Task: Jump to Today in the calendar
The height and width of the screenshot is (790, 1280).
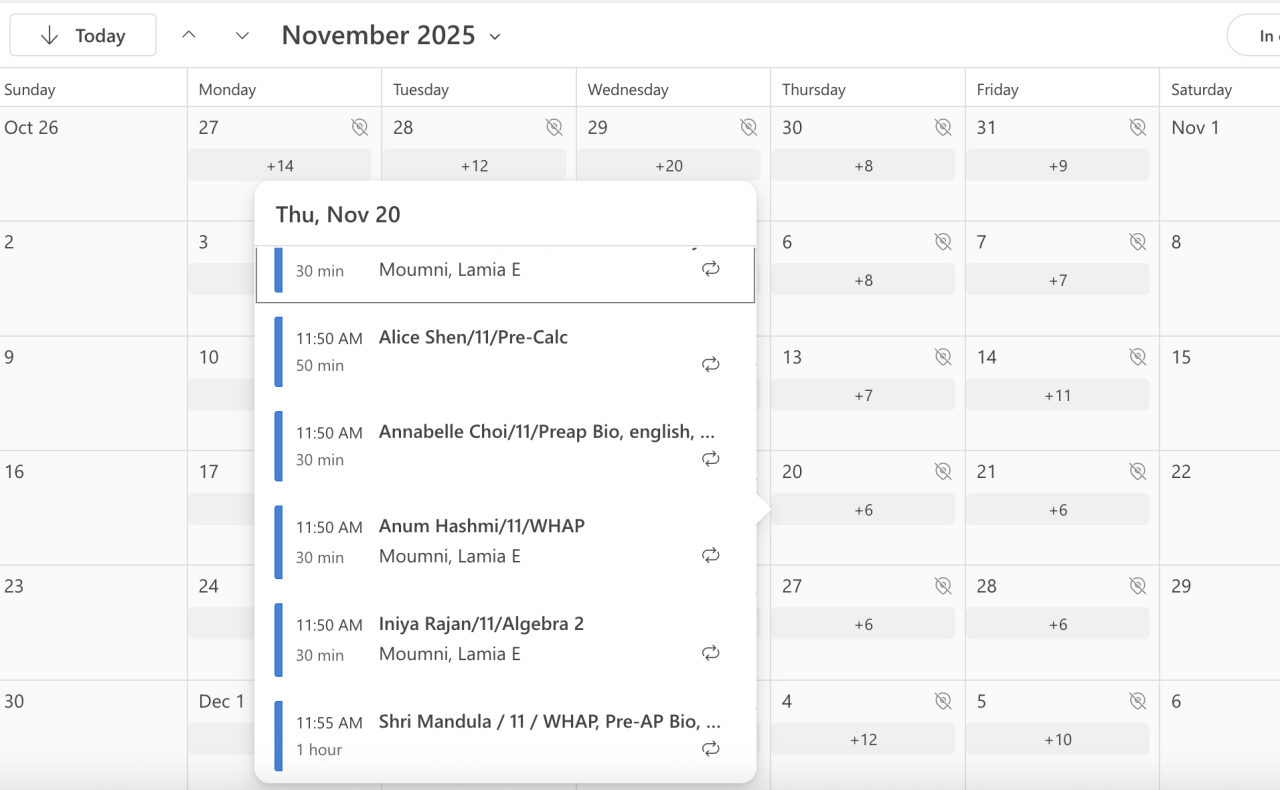Action: pos(83,36)
